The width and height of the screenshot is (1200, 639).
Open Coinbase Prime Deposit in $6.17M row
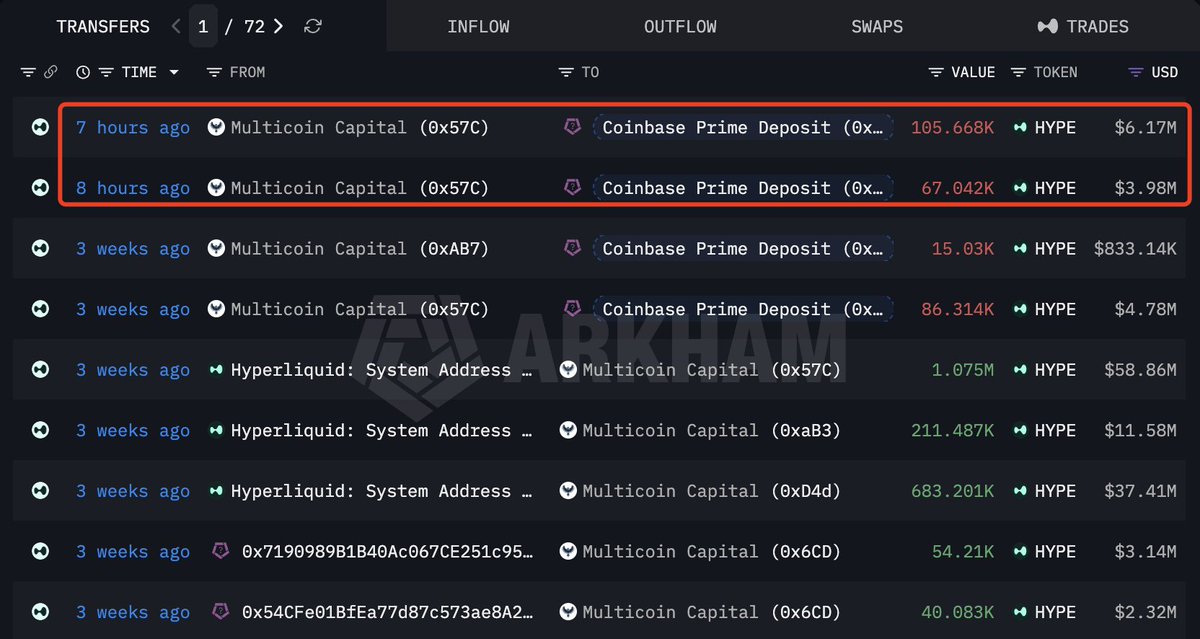point(743,127)
